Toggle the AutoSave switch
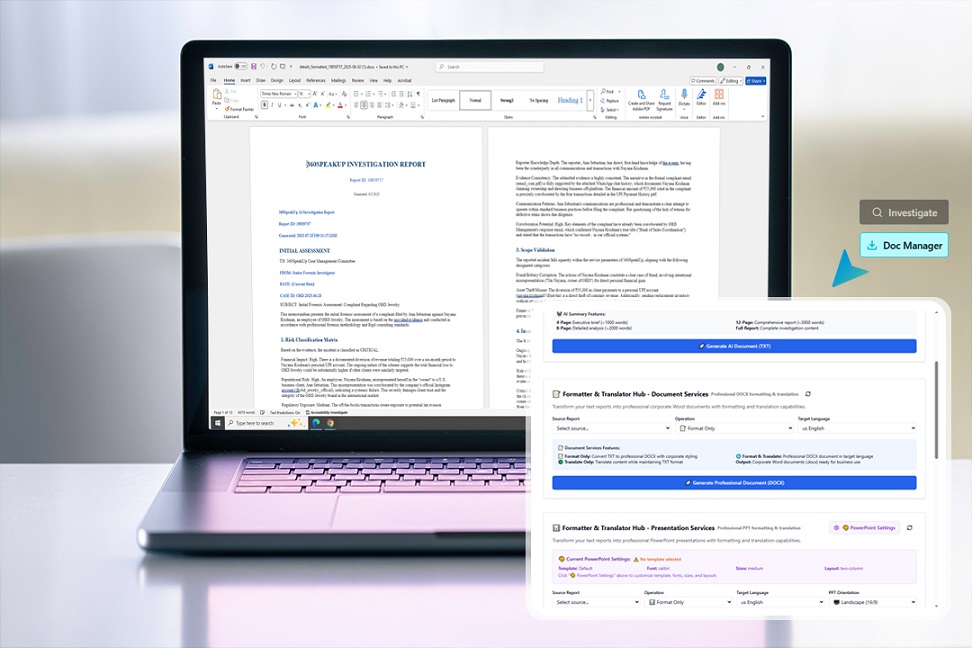The height and width of the screenshot is (648, 972). click(x=241, y=66)
